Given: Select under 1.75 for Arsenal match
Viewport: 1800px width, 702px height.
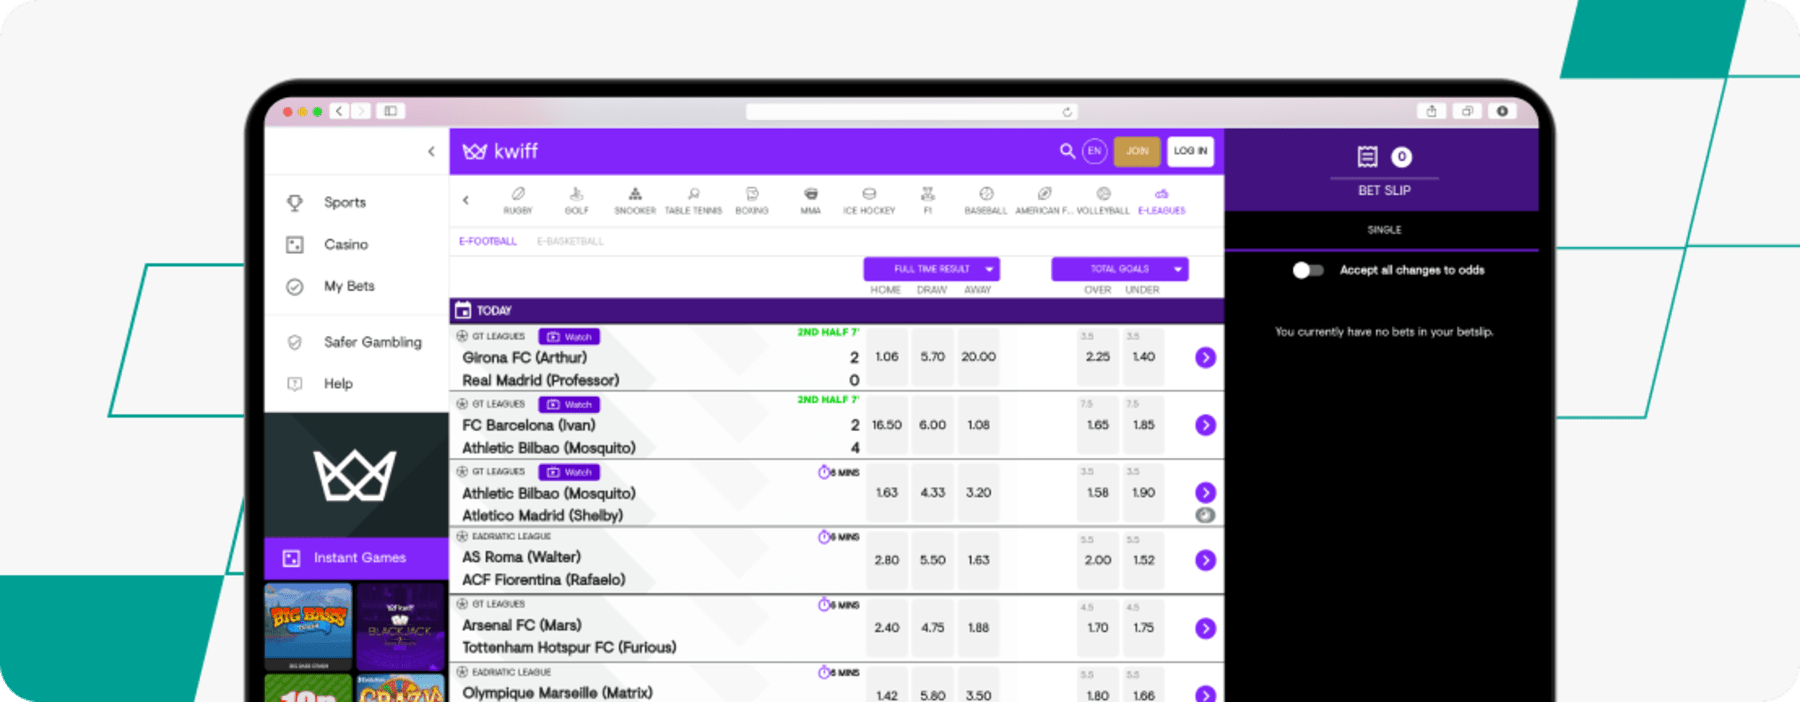Looking at the screenshot, I should click(1144, 628).
